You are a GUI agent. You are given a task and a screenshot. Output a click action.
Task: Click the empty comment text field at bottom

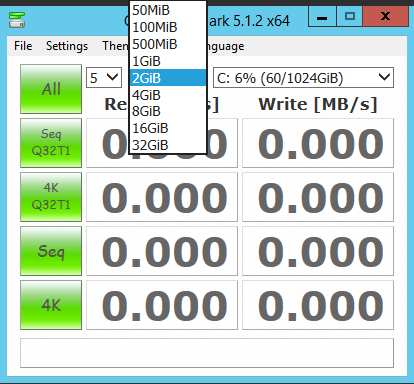point(207,353)
